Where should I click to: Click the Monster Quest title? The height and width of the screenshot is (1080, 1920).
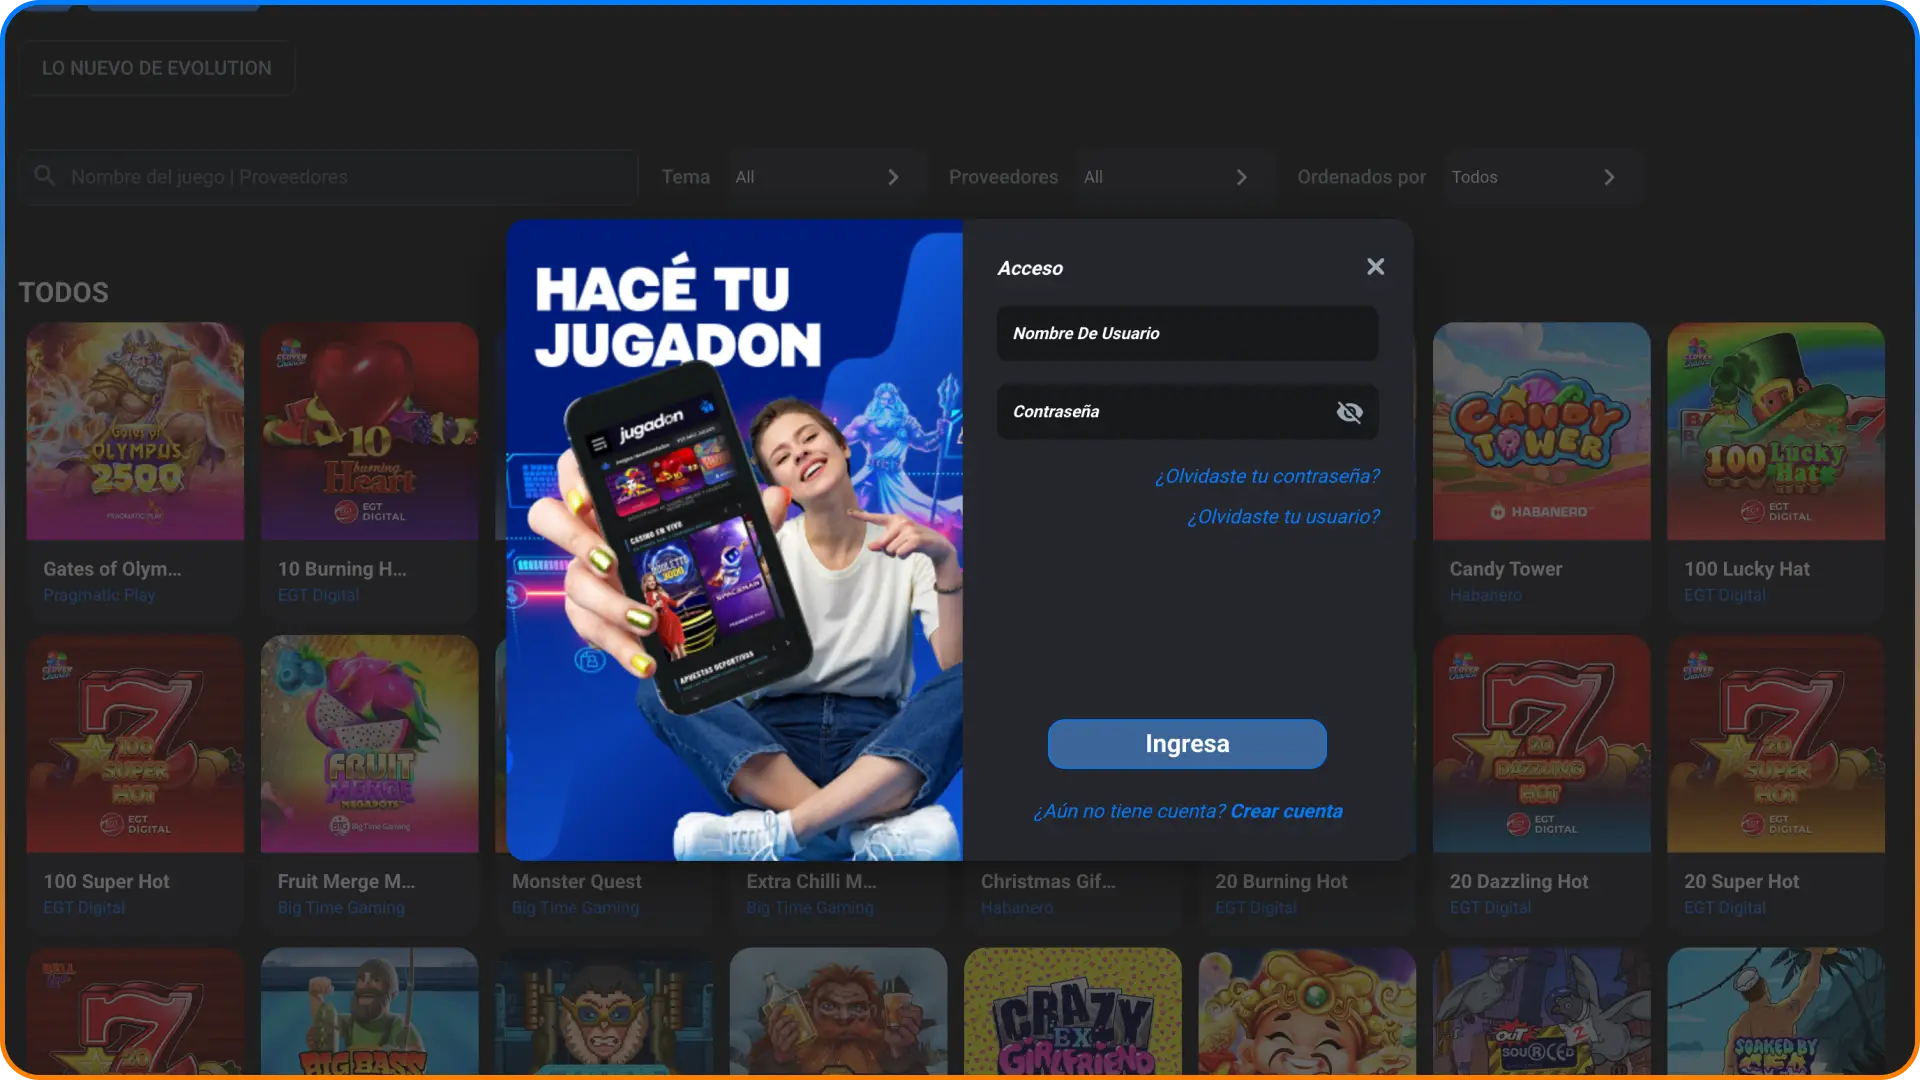pyautogui.click(x=576, y=882)
